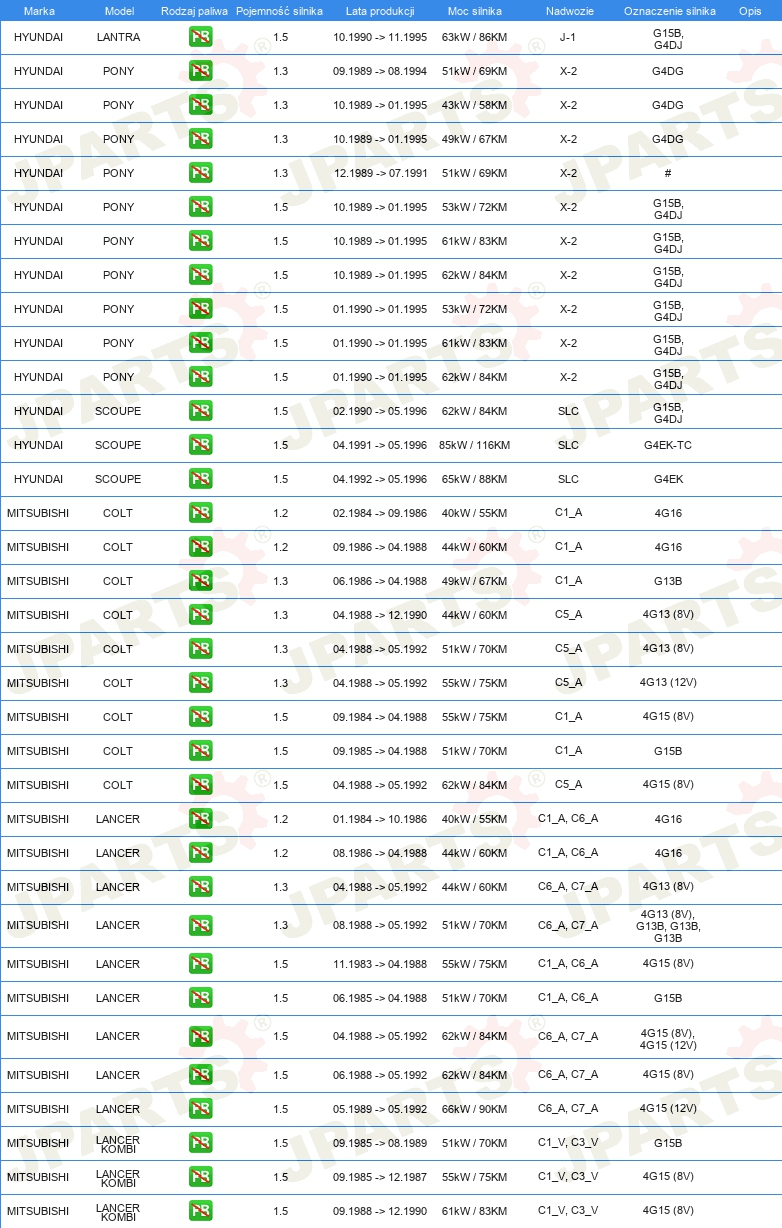This screenshot has width=782, height=1228.
Task: Select the LANTRA model cell
Action: point(118,38)
